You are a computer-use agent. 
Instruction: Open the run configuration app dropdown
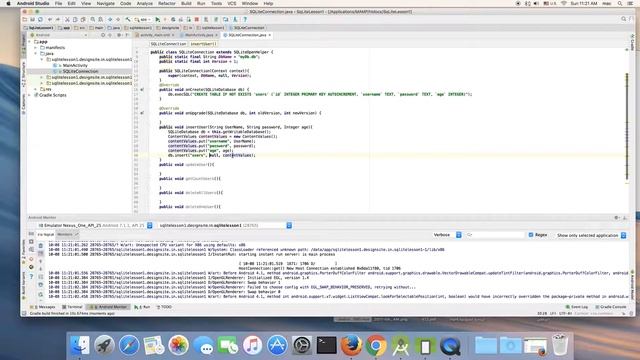click(x=143, y=19)
